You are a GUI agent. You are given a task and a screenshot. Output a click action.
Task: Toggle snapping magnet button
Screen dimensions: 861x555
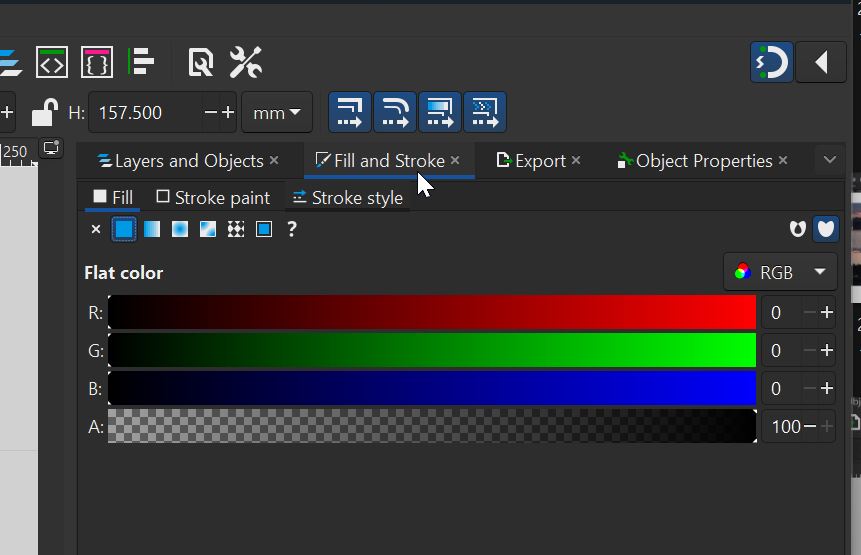click(x=771, y=62)
